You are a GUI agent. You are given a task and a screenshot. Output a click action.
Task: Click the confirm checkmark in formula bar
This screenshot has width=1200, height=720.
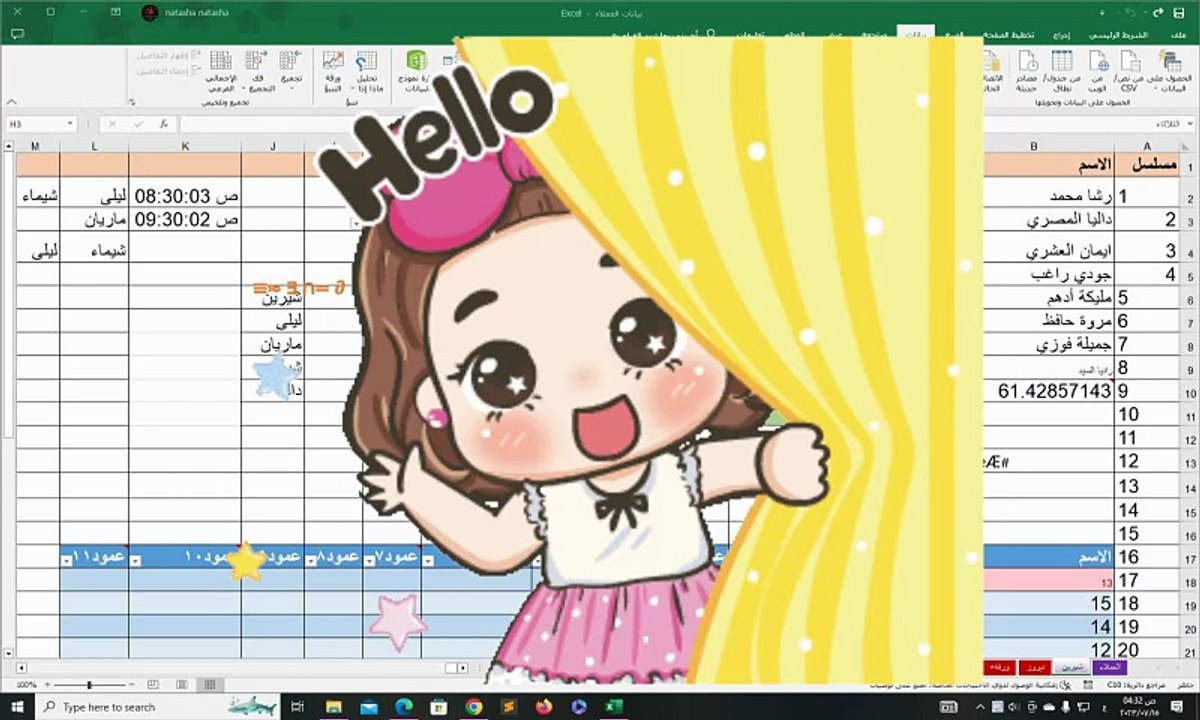[137, 124]
